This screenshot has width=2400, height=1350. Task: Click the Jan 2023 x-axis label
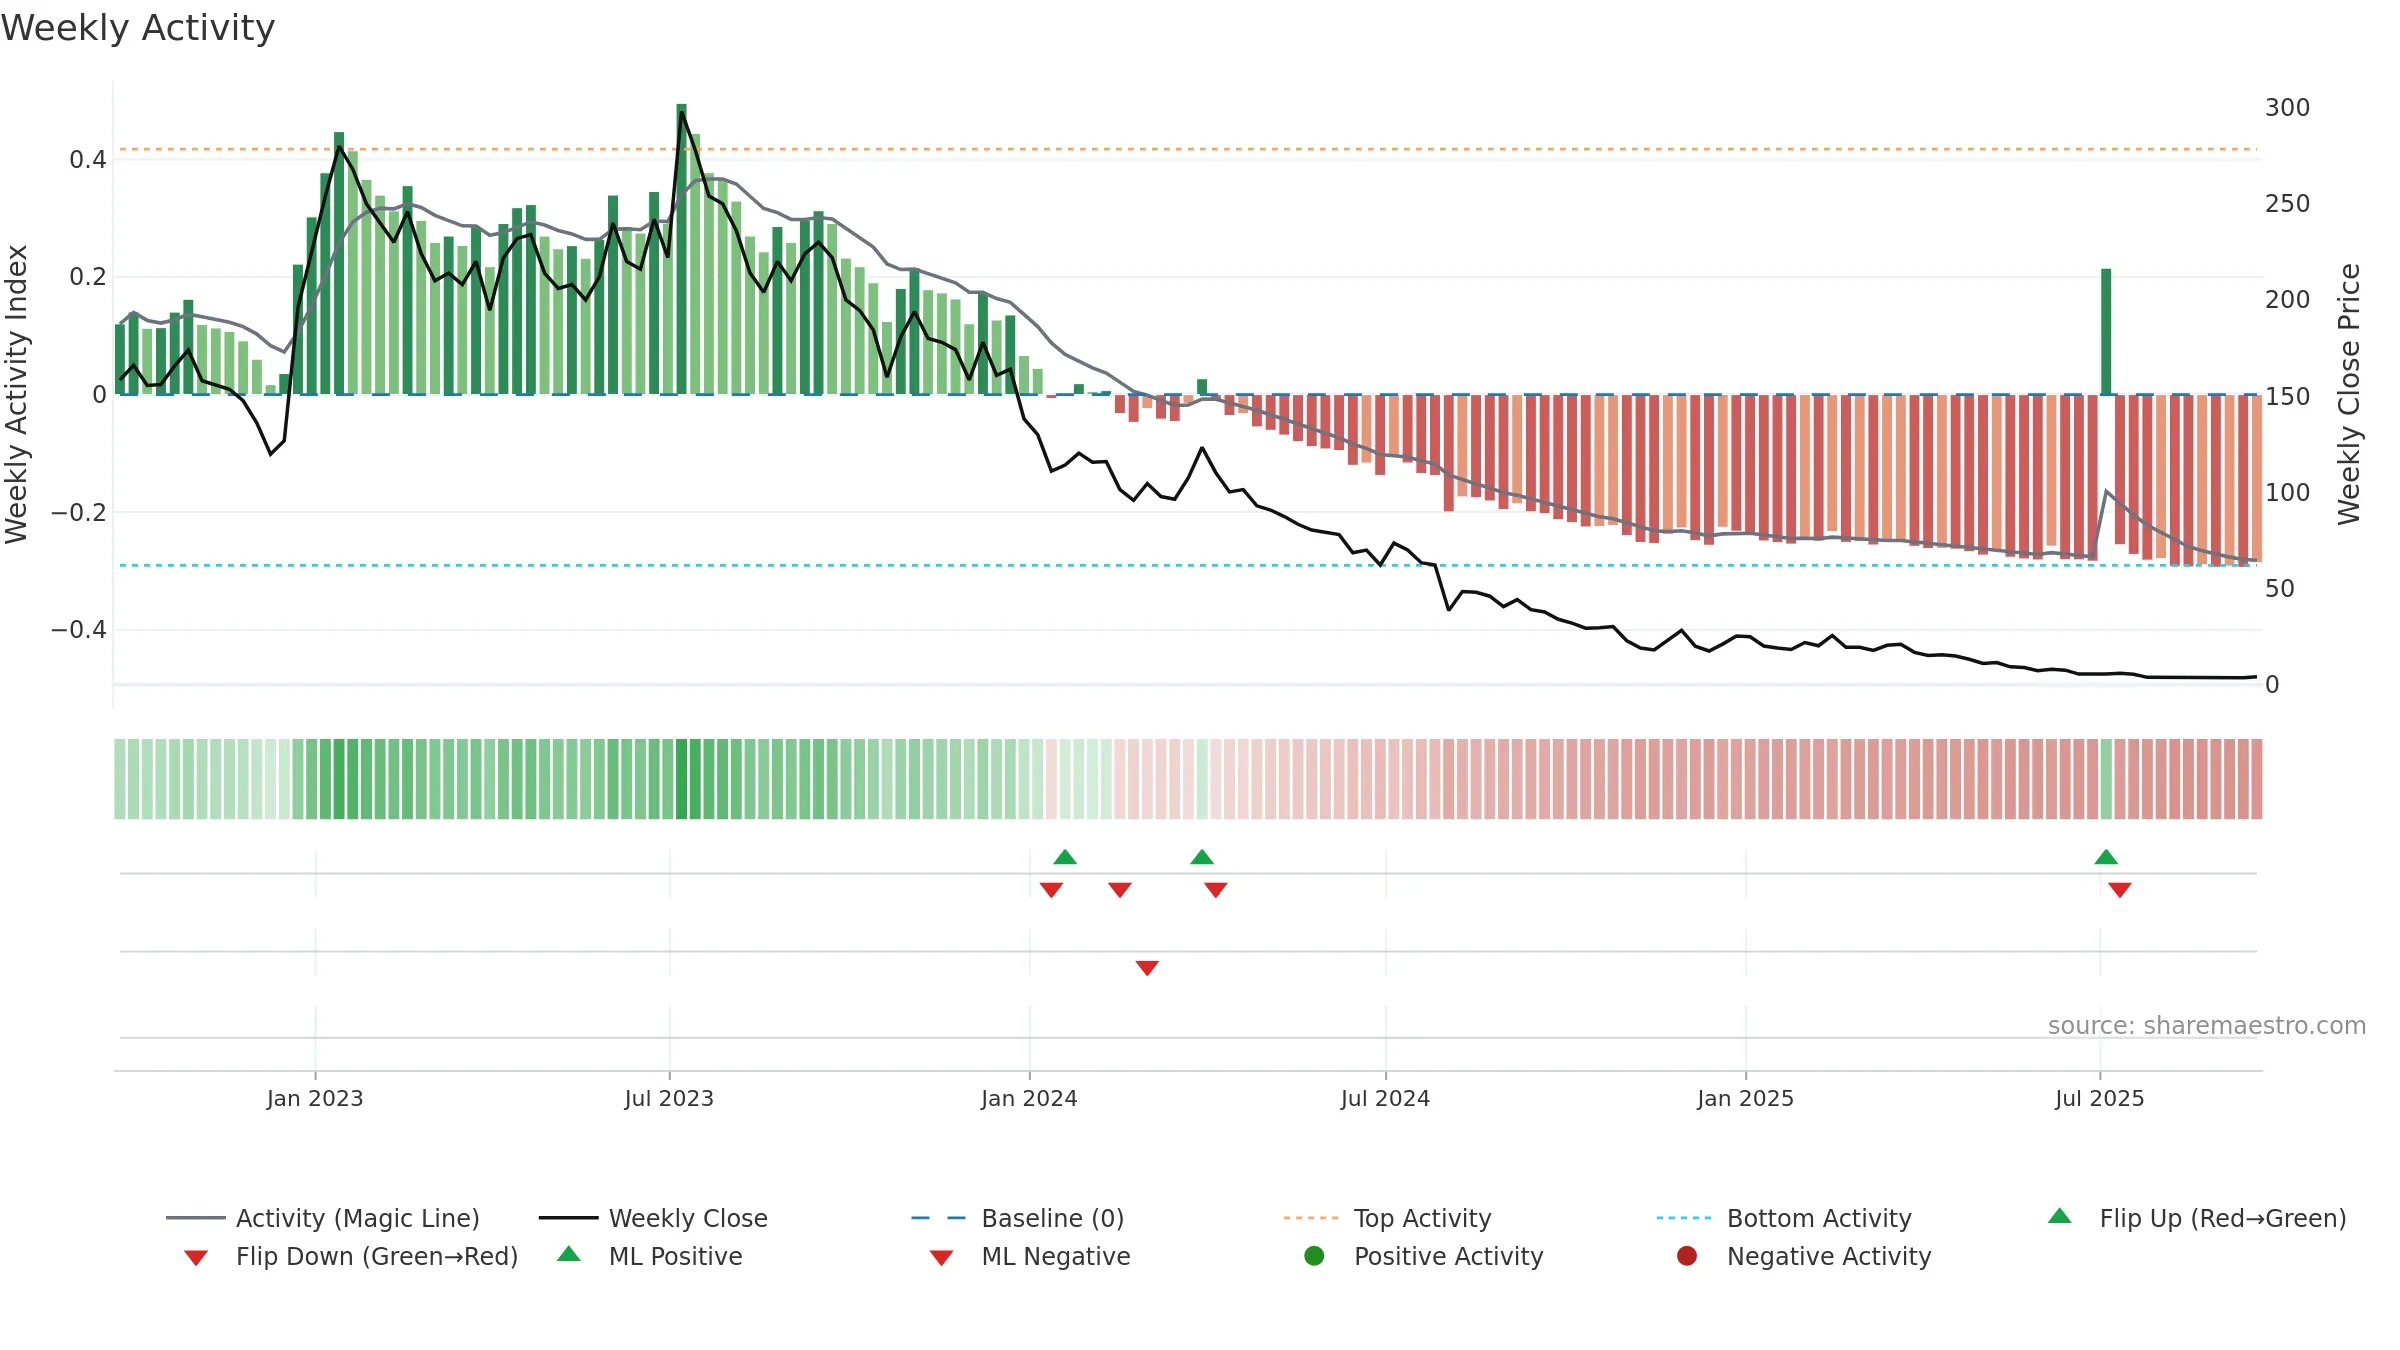pyautogui.click(x=315, y=1098)
